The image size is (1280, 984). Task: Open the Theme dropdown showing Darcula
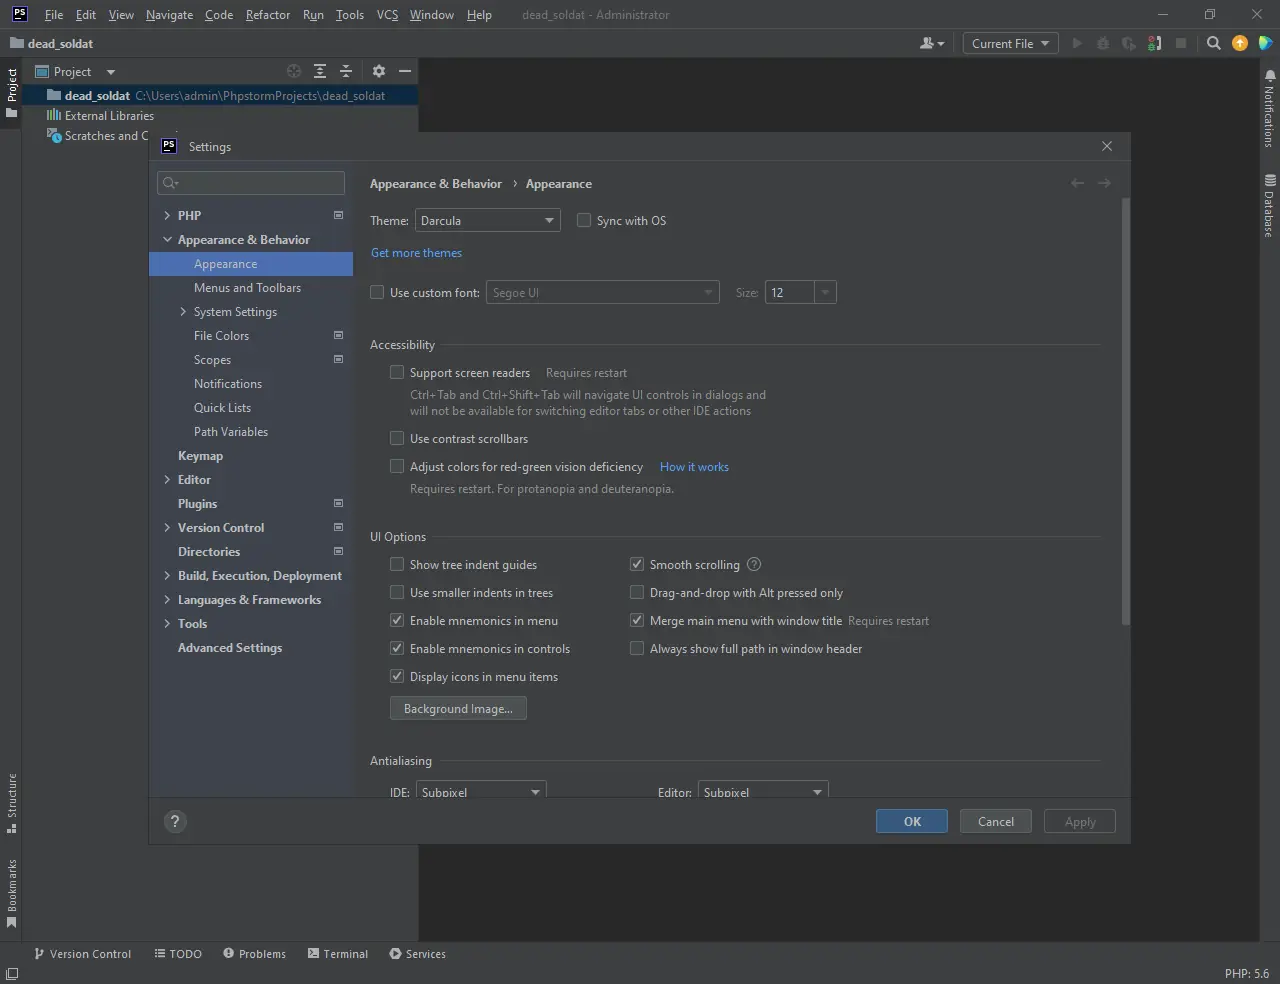pos(487,221)
